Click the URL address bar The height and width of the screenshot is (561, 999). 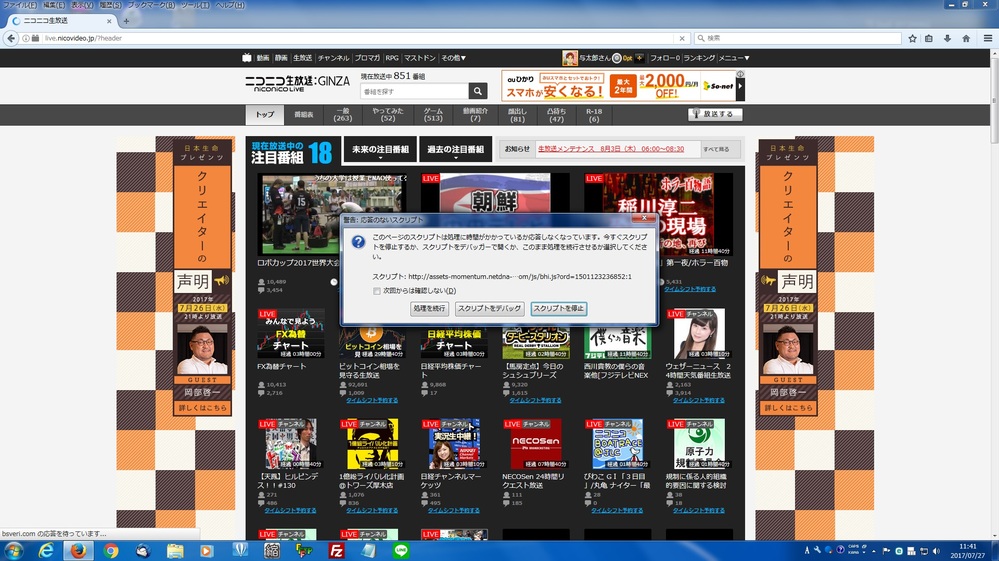pyautogui.click(x=357, y=38)
